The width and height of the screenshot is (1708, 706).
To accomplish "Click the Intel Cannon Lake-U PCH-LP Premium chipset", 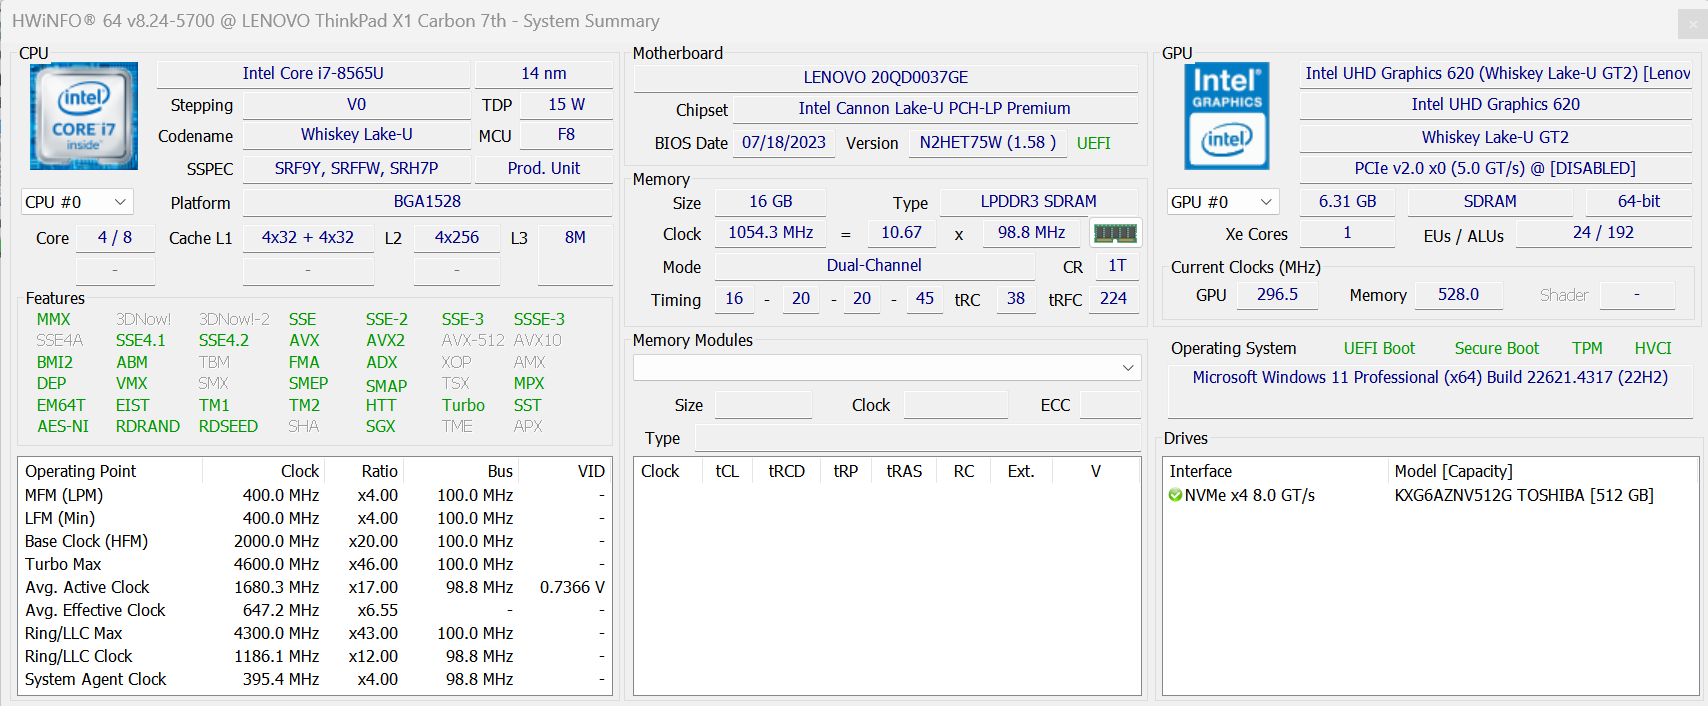I will click(x=934, y=108).
